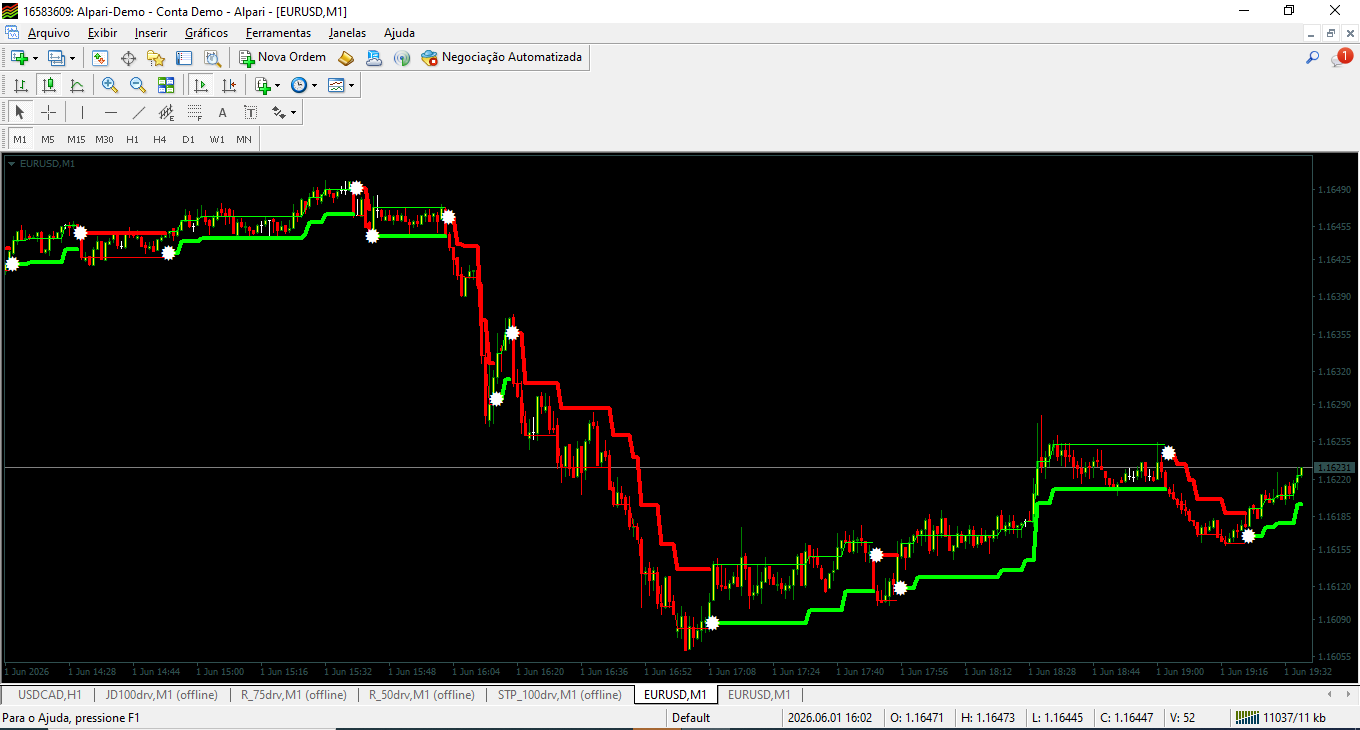Screen dimensions: 1360x730
Task: Open the notifications bubble with badge
Action: coord(1341,58)
